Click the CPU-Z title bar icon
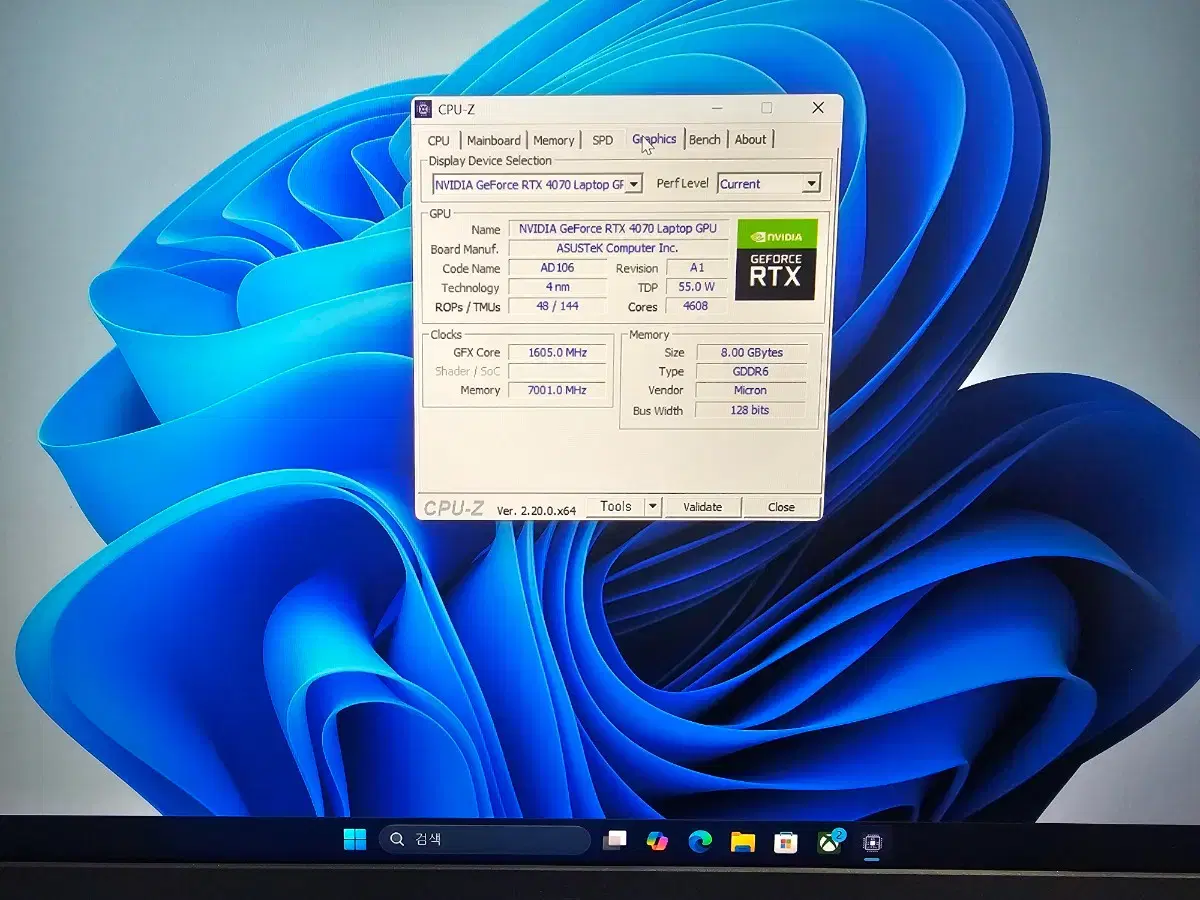1200x900 pixels. (x=425, y=109)
